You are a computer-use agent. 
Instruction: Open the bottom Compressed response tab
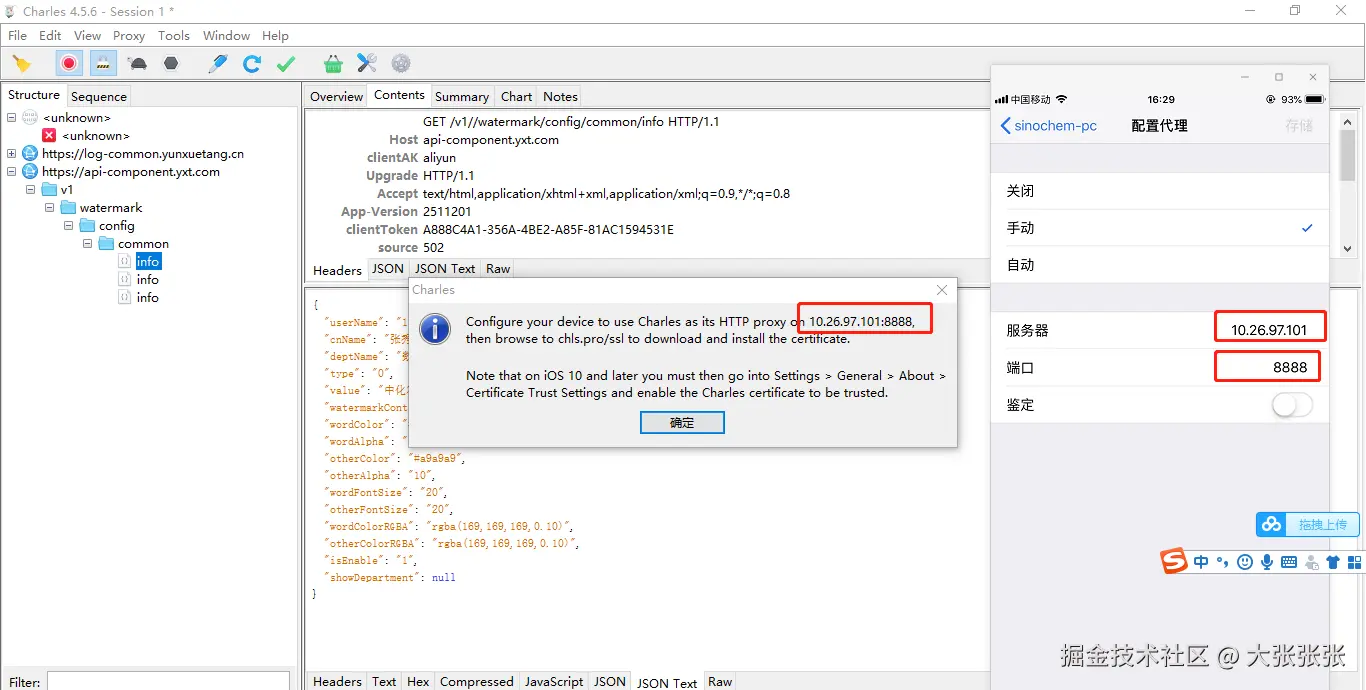point(477,682)
